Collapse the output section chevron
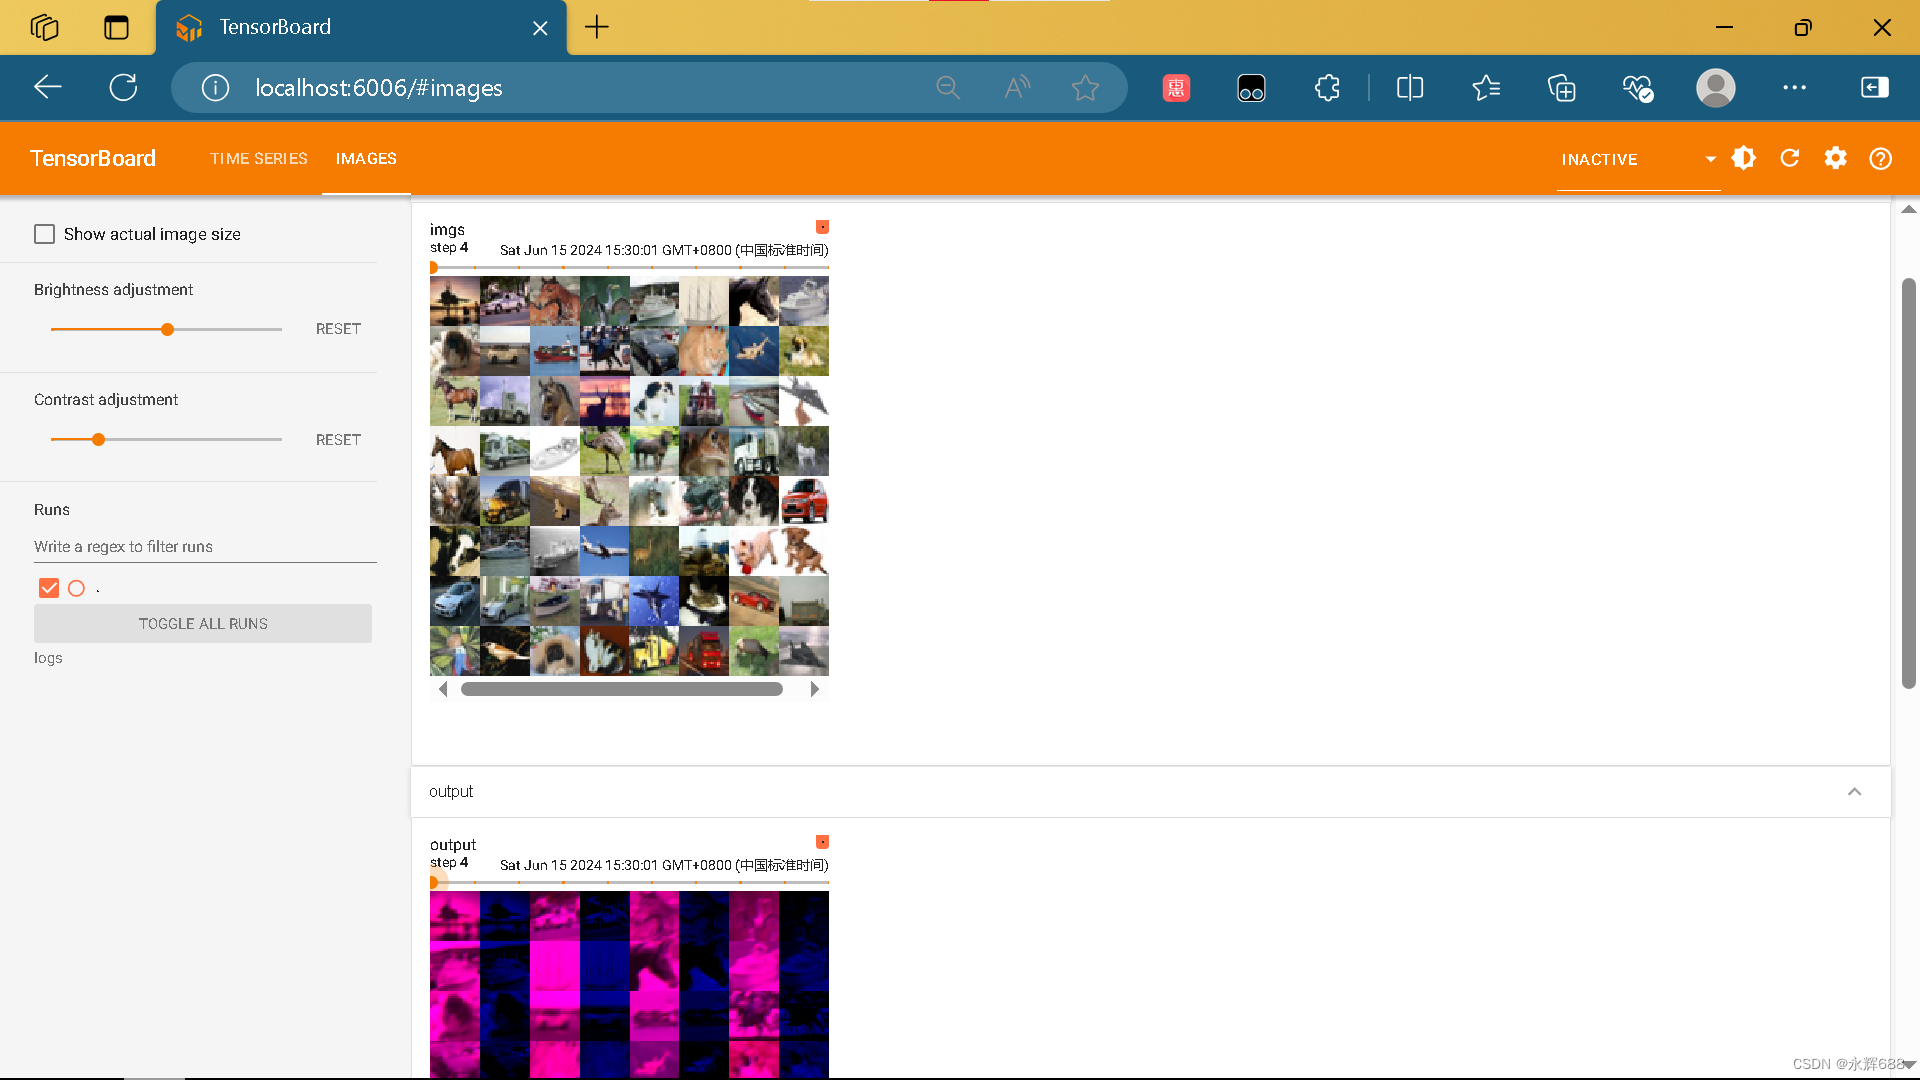1920x1080 pixels. [x=1854, y=792]
